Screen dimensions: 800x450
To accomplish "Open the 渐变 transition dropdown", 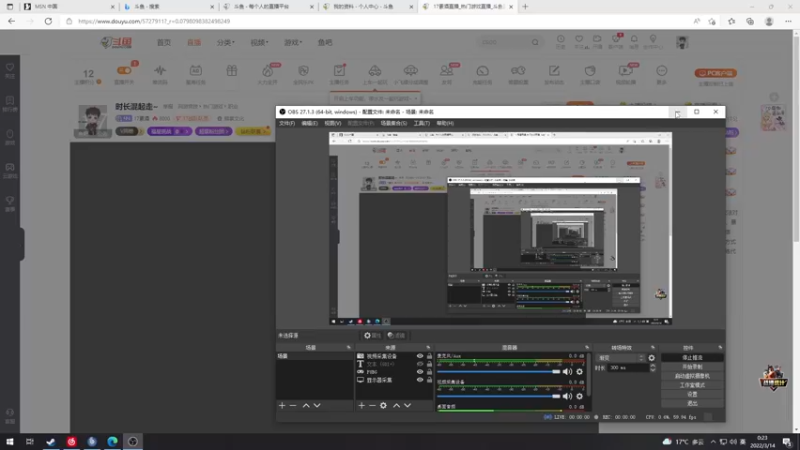I will (x=621, y=358).
